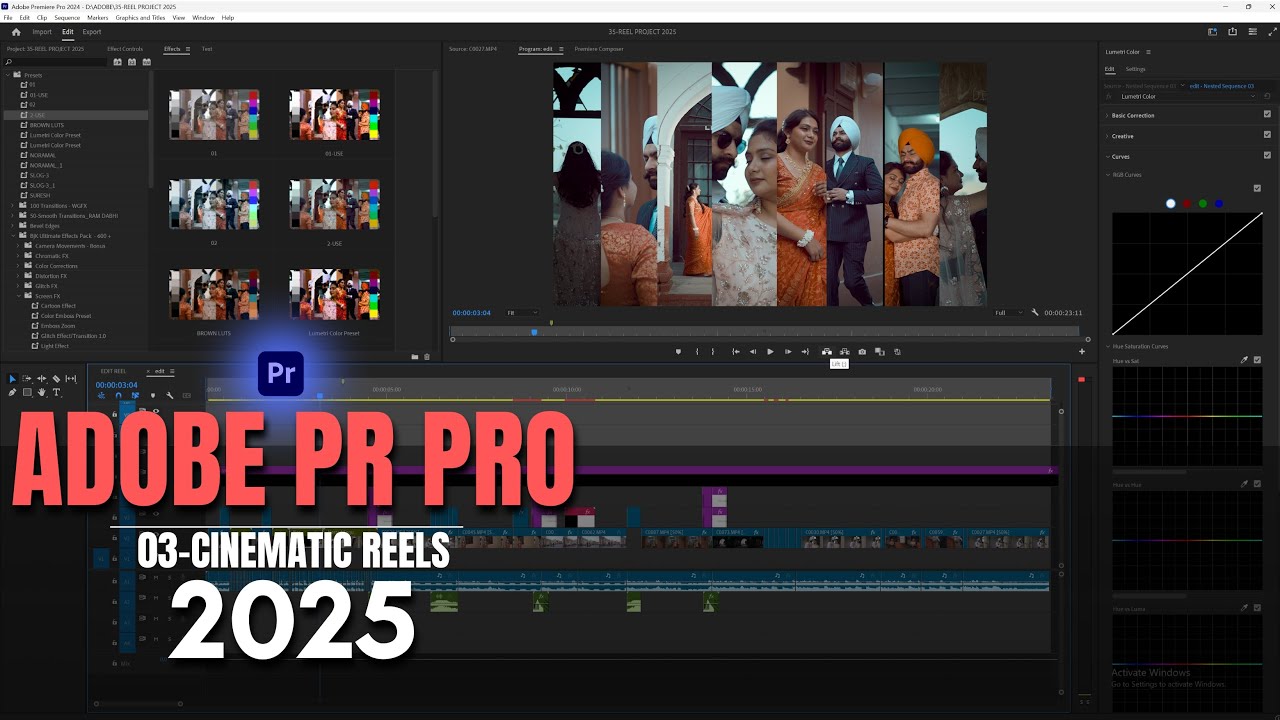Select the BROWN LUTS preset in tree
The image size is (1280, 720).
tap(46, 125)
